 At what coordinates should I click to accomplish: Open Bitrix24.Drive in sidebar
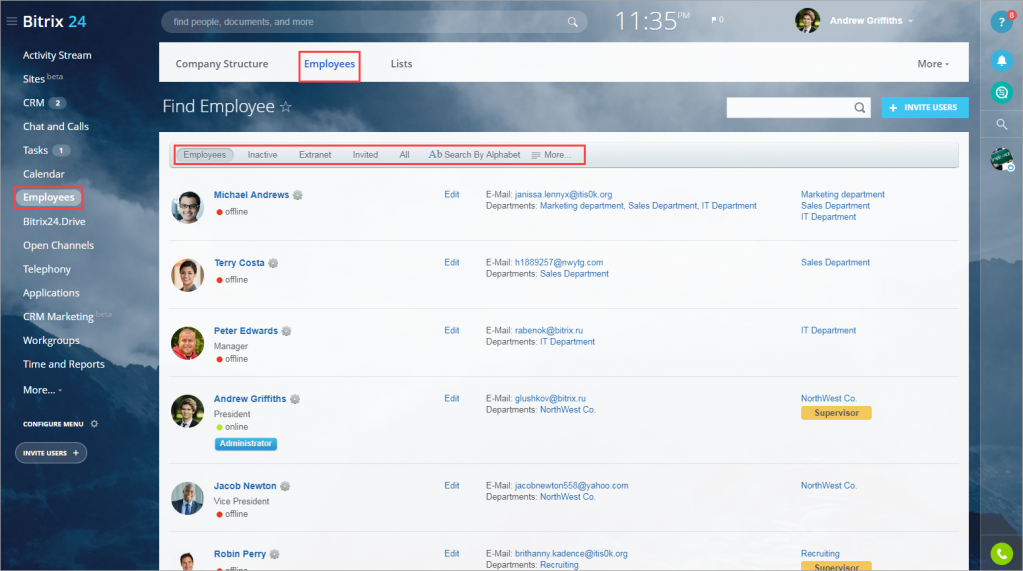pos(54,222)
